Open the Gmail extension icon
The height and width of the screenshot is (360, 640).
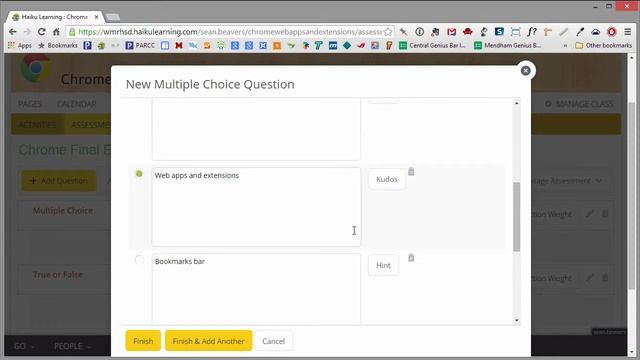451,31
